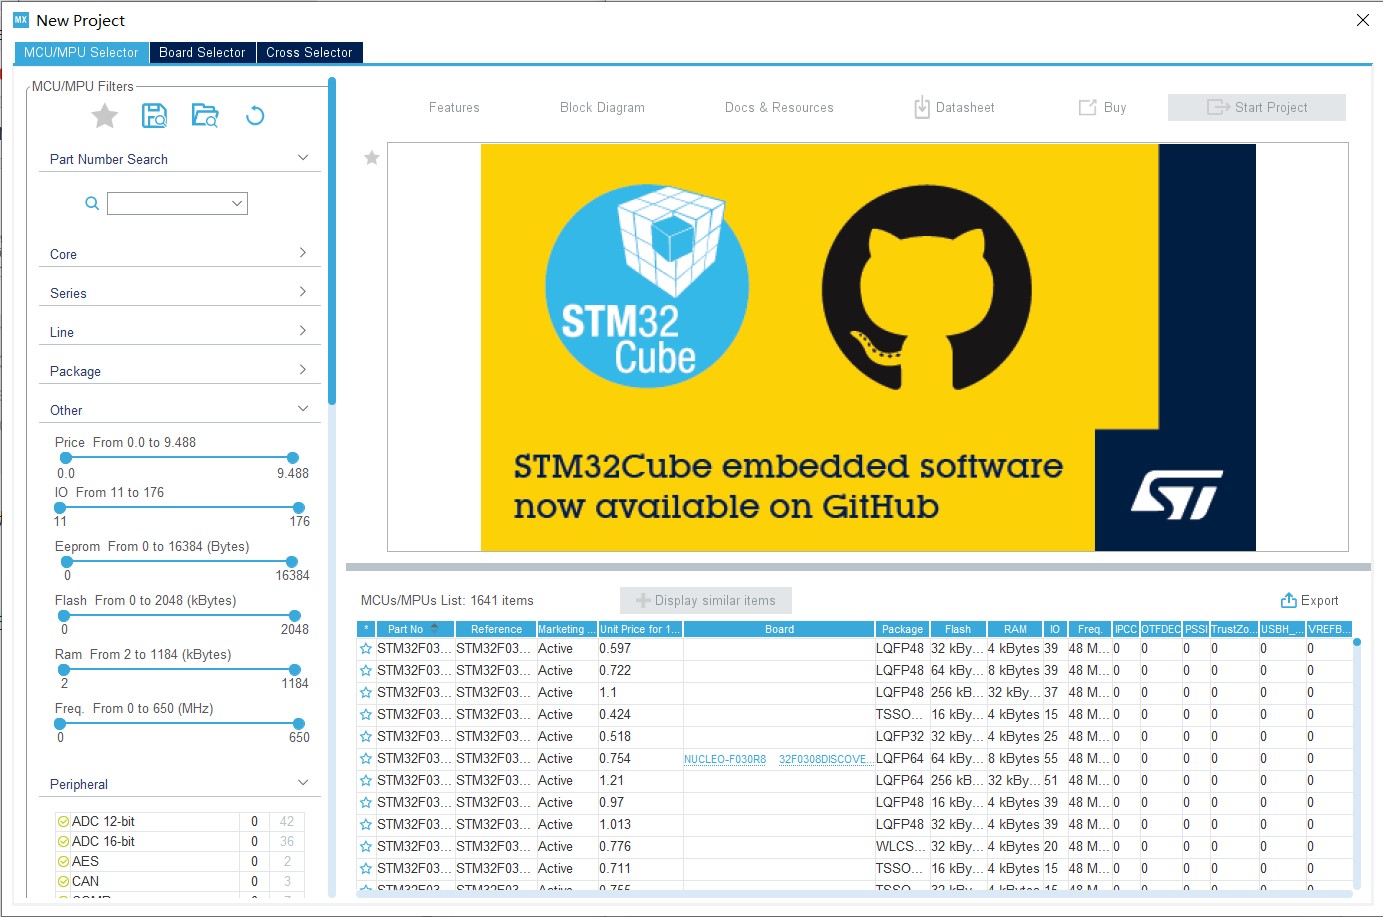1383x917 pixels.
Task: Sort by Unit Price column header
Action: pyautogui.click(x=640, y=629)
